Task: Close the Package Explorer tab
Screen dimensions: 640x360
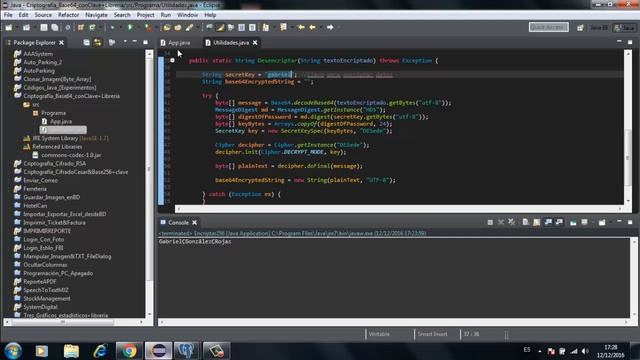Action: (62, 42)
